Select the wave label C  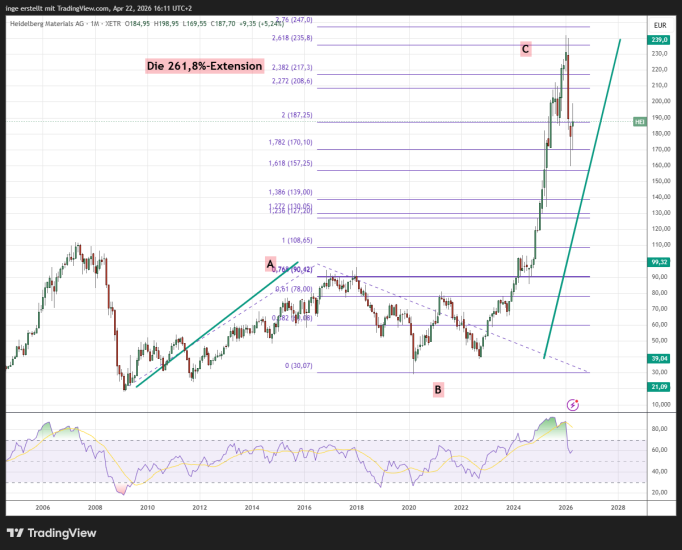click(525, 48)
